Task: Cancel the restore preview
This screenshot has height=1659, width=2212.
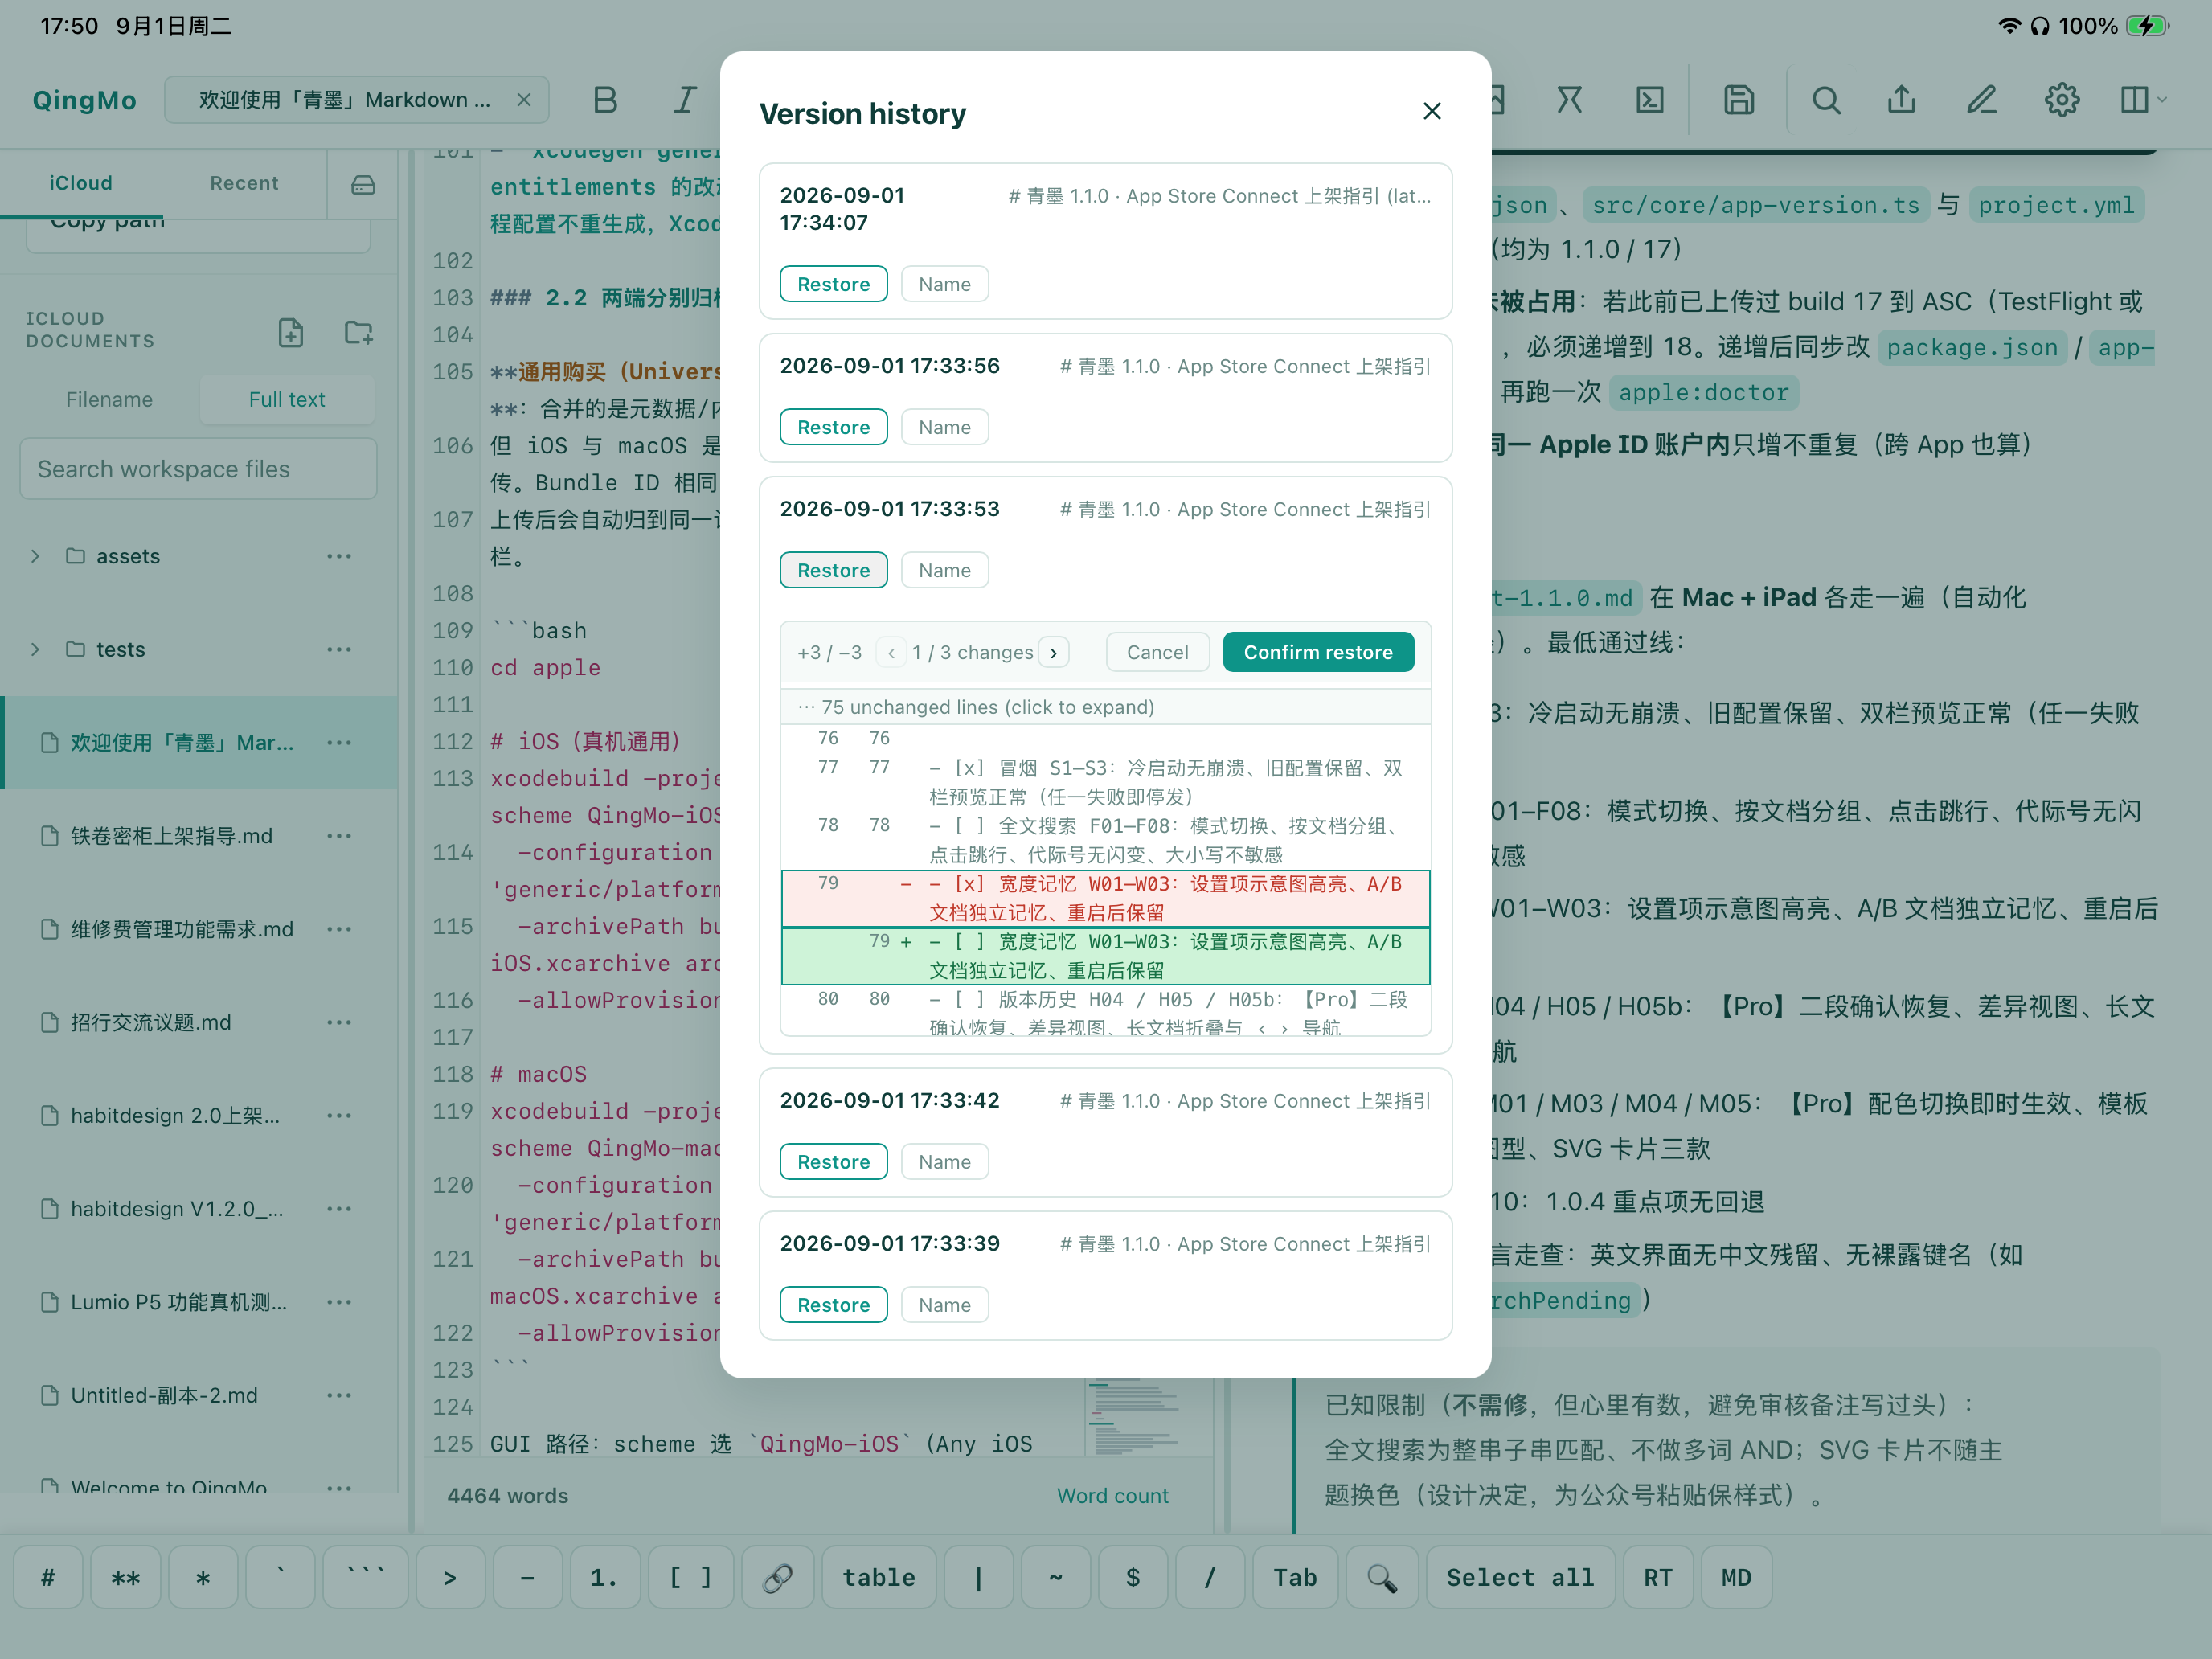Action: 1157,652
